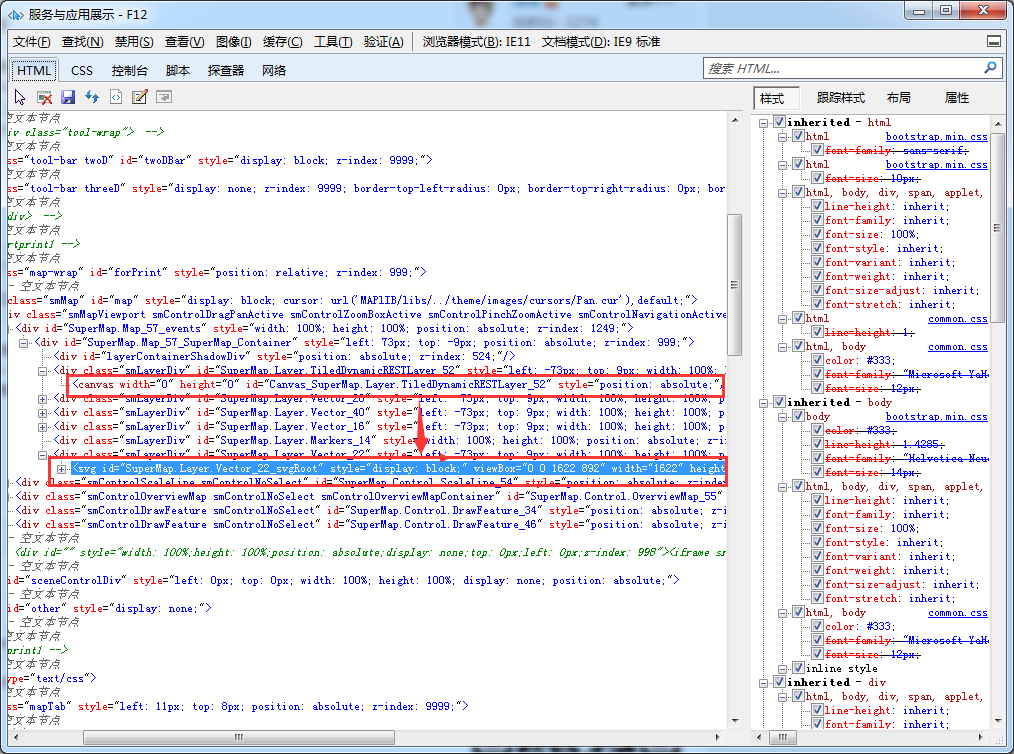Uncheck the font-family: sans-serif property
This screenshot has height=754, width=1014.
(817, 150)
